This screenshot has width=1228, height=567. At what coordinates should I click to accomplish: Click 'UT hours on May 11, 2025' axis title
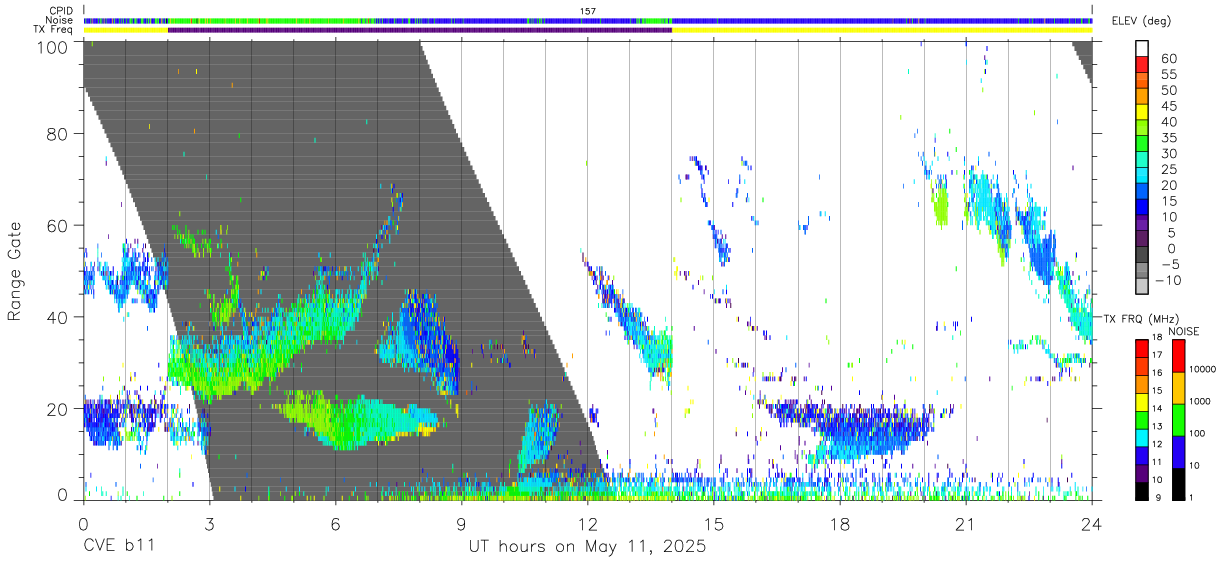(588, 547)
